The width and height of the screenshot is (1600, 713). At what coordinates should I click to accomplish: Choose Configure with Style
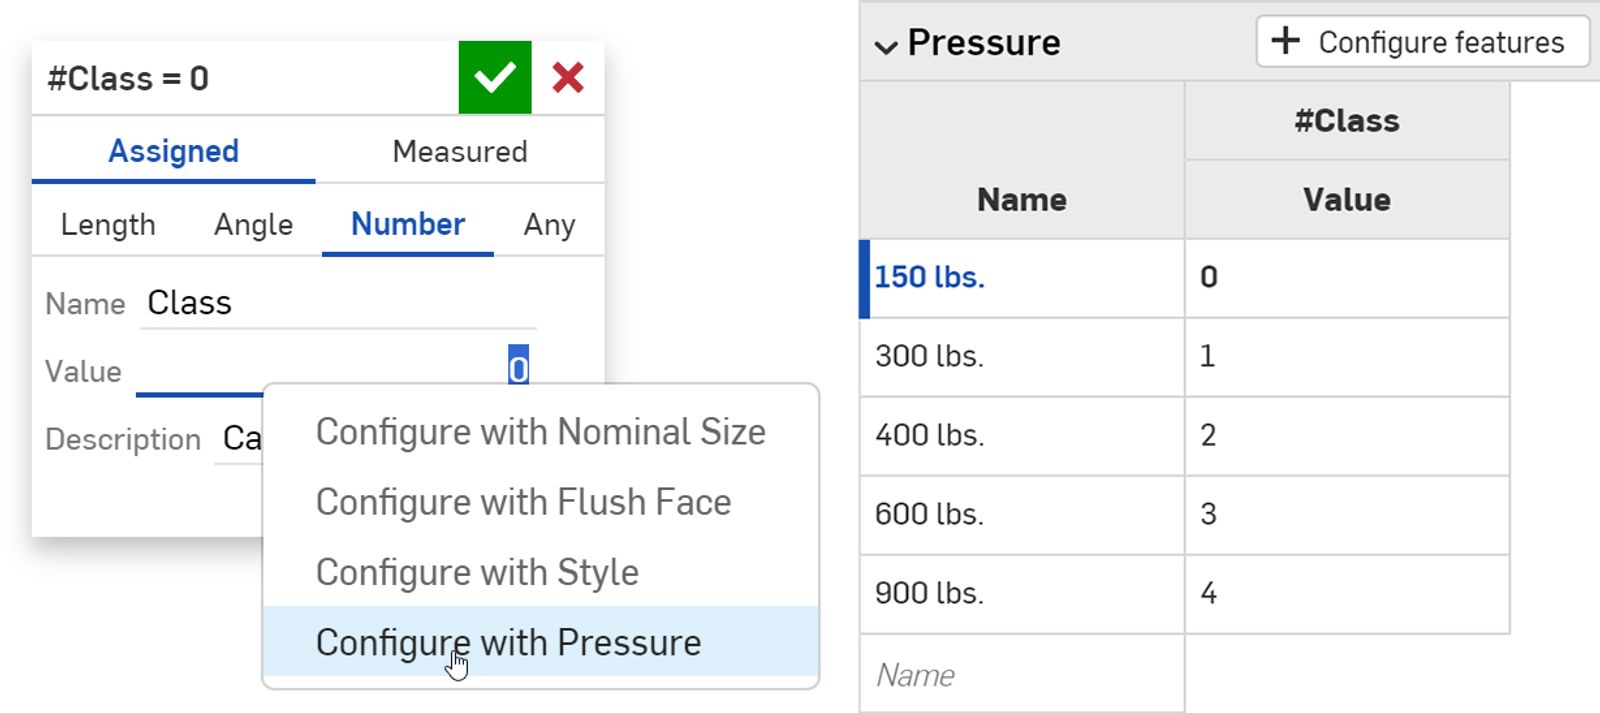[x=477, y=572]
